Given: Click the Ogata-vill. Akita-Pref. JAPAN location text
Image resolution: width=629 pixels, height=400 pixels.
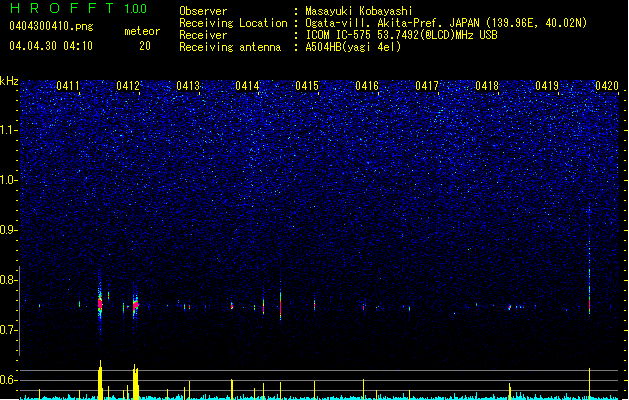Looking at the screenshot, I should (446, 23).
